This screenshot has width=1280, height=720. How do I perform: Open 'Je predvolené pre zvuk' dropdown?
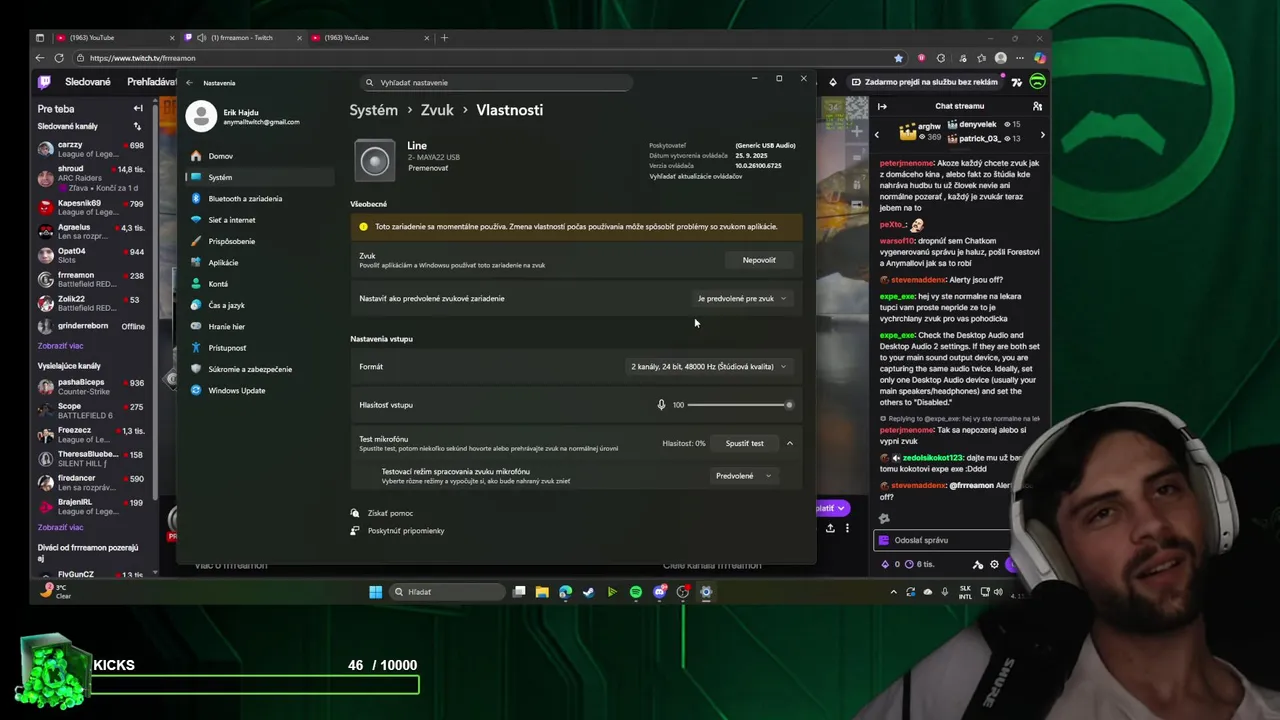[x=742, y=298]
